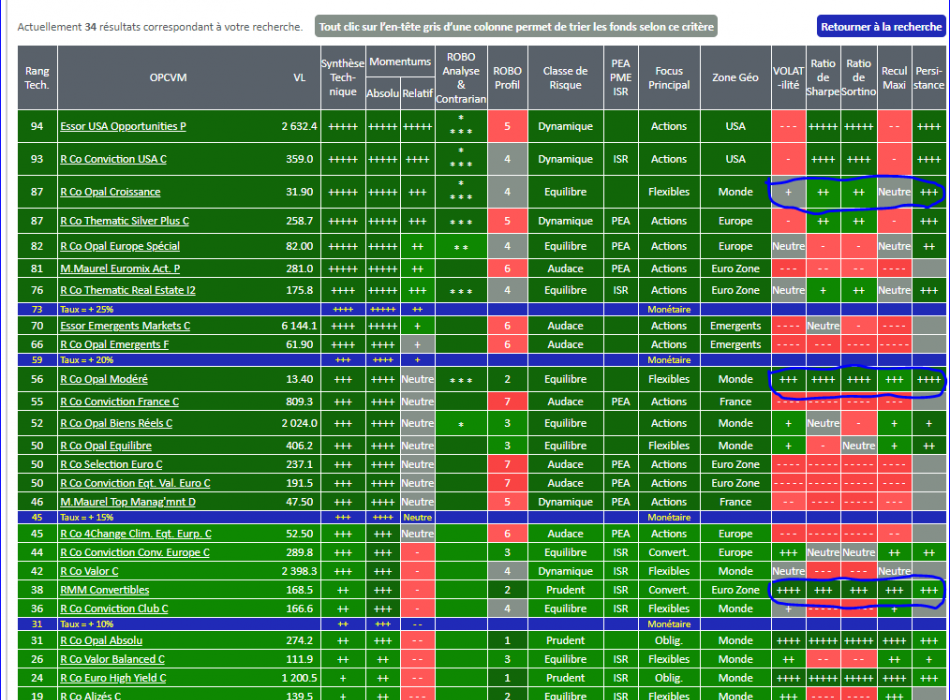Open R Co Euro High Yield C

(113, 678)
